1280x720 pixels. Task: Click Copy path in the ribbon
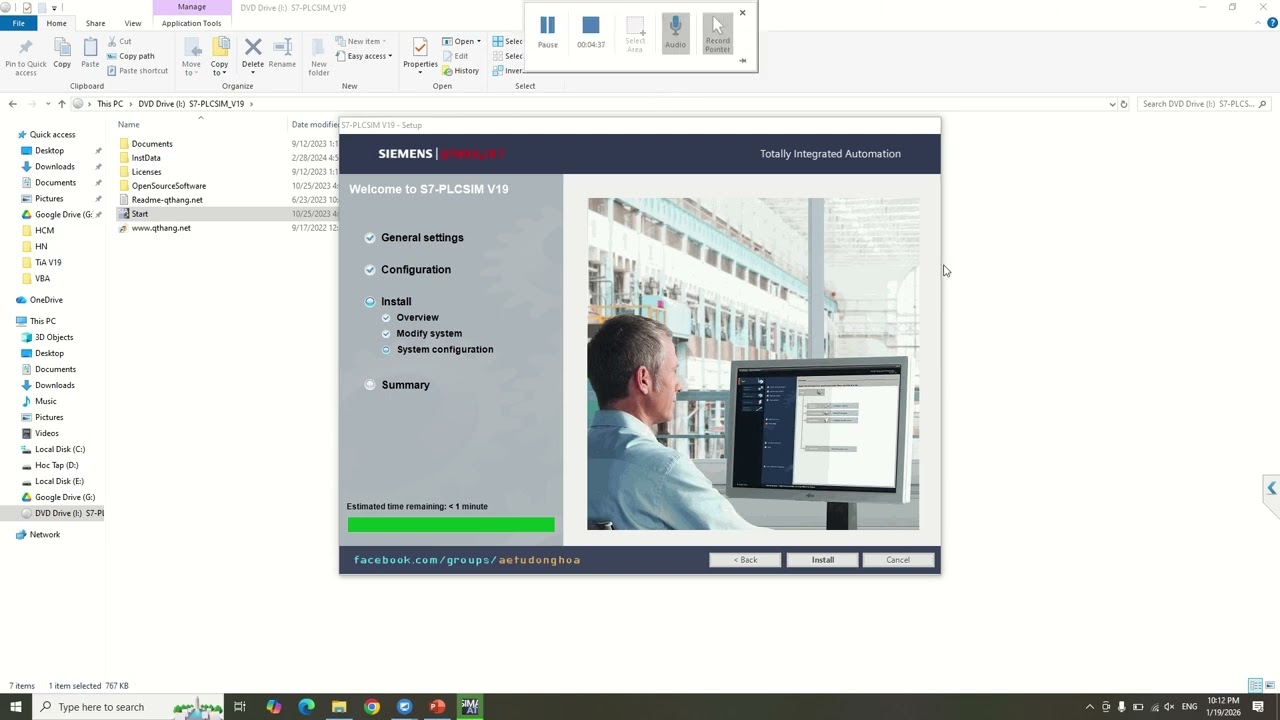(x=130, y=56)
